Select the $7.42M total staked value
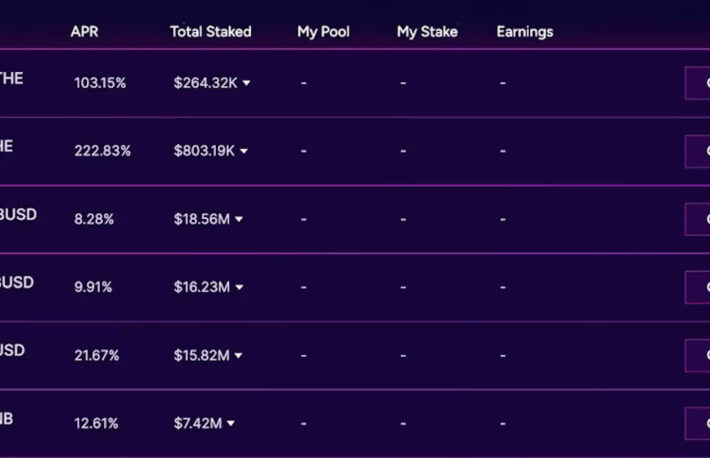Image resolution: width=710 pixels, height=458 pixels. (198, 424)
